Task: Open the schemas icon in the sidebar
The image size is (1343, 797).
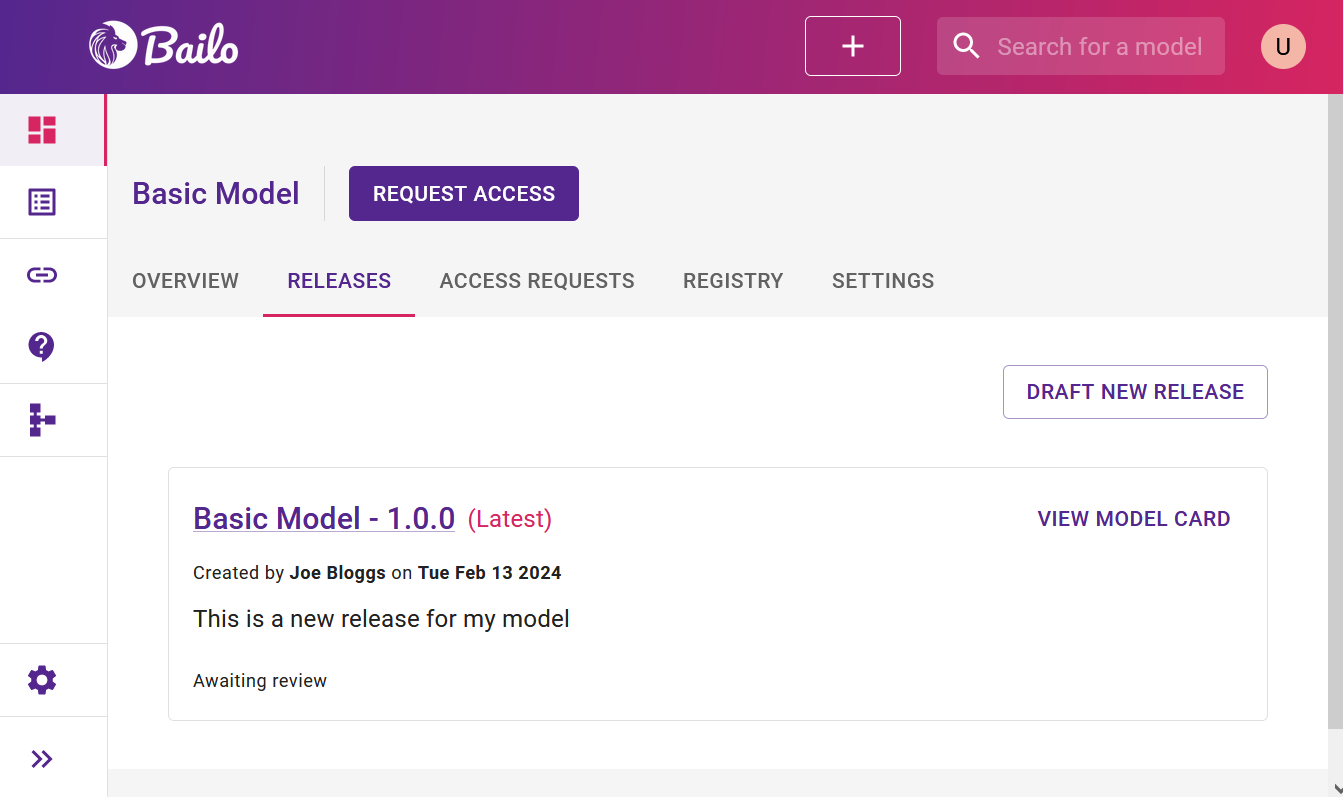Action: [41, 420]
